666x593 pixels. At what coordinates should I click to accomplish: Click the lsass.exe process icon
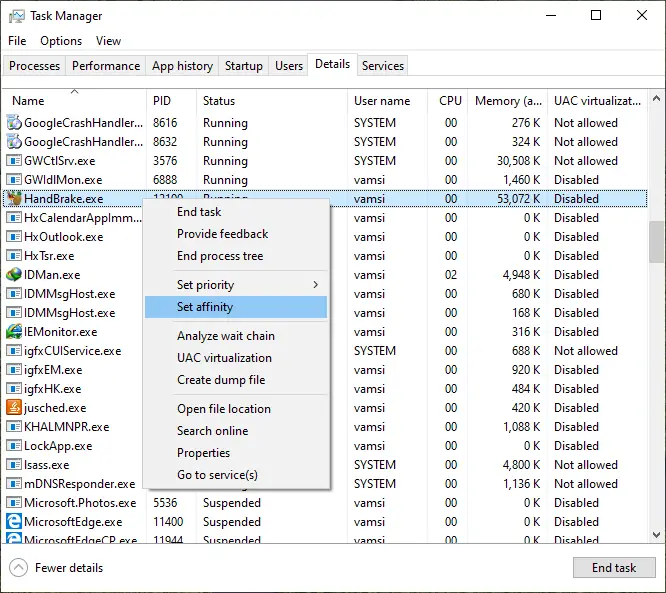[x=14, y=465]
